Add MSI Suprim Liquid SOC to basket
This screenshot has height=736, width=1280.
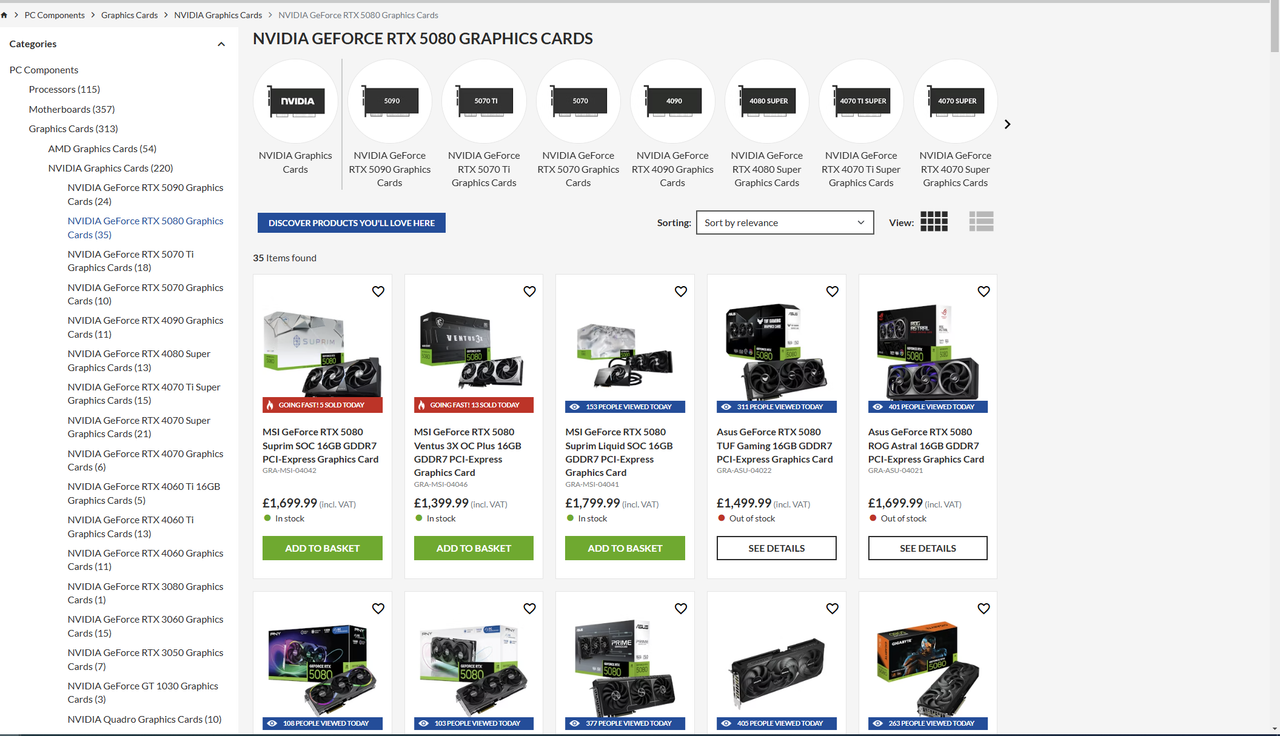point(625,548)
